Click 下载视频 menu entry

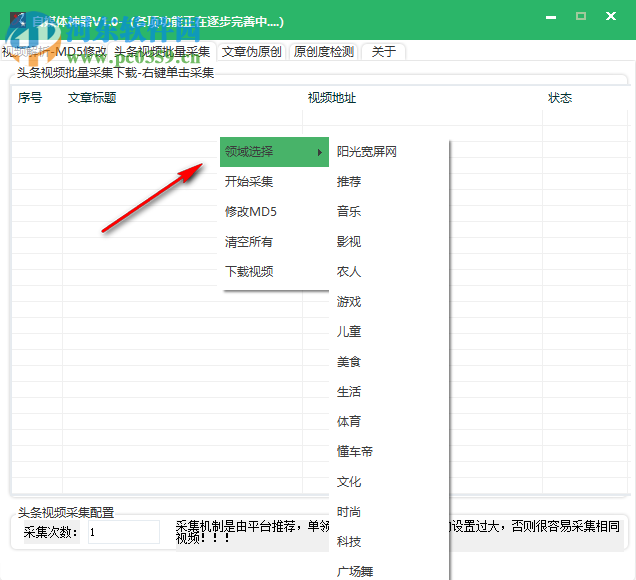(274, 272)
